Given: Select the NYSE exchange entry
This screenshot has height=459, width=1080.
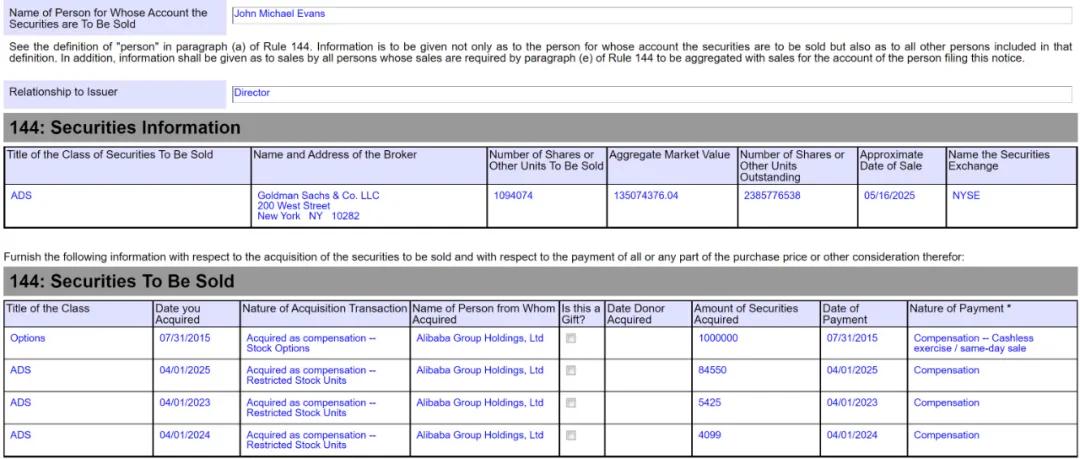Looking at the screenshot, I should pos(966,196).
